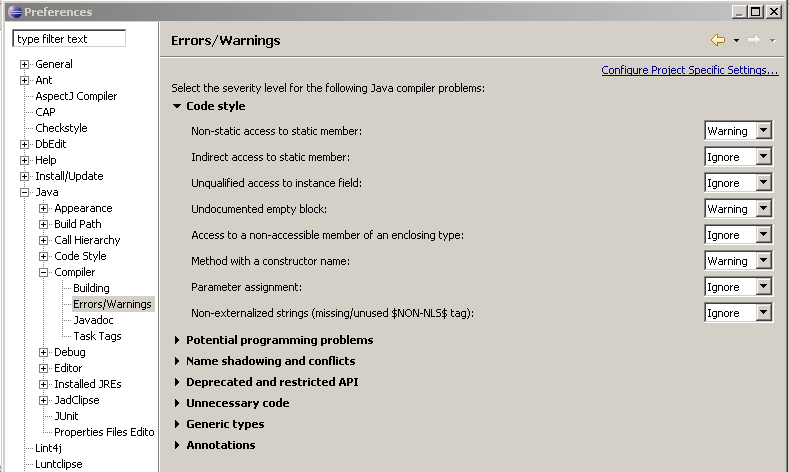Screen dimensions: 789x472
Task: Click Configure Project Specific Settings link
Action: [x=689, y=70]
